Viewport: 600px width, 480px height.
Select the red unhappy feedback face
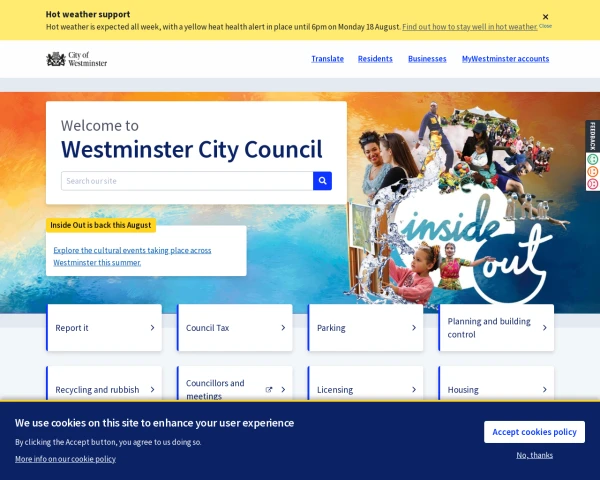coord(592,184)
